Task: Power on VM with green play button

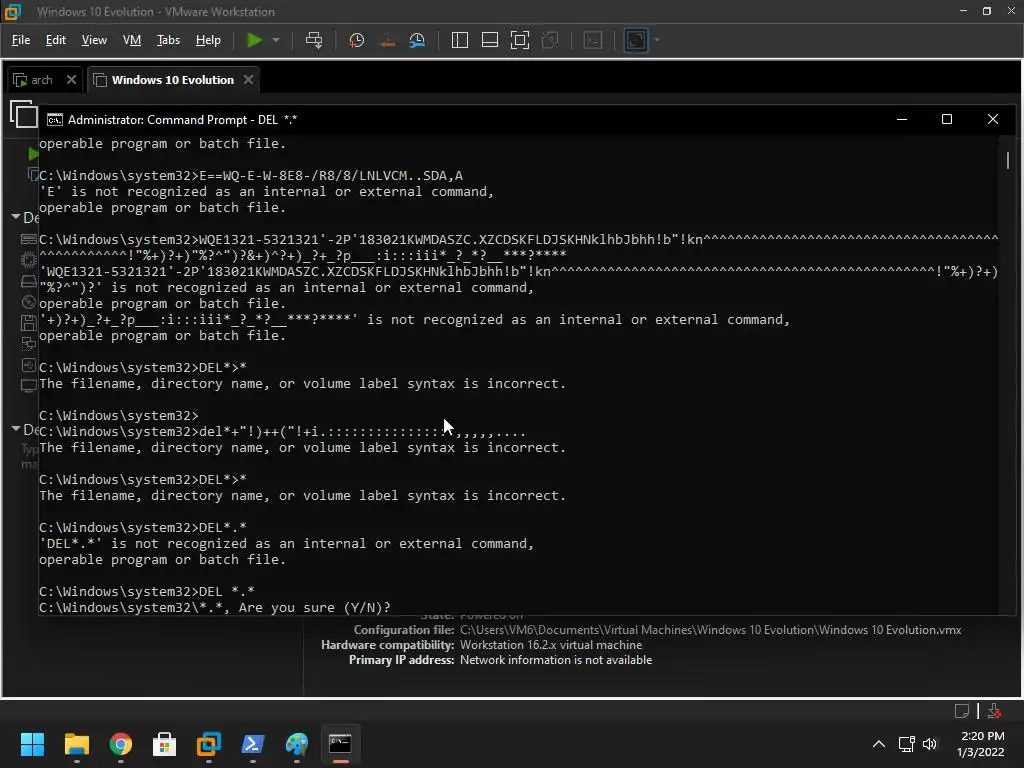Action: click(x=254, y=40)
